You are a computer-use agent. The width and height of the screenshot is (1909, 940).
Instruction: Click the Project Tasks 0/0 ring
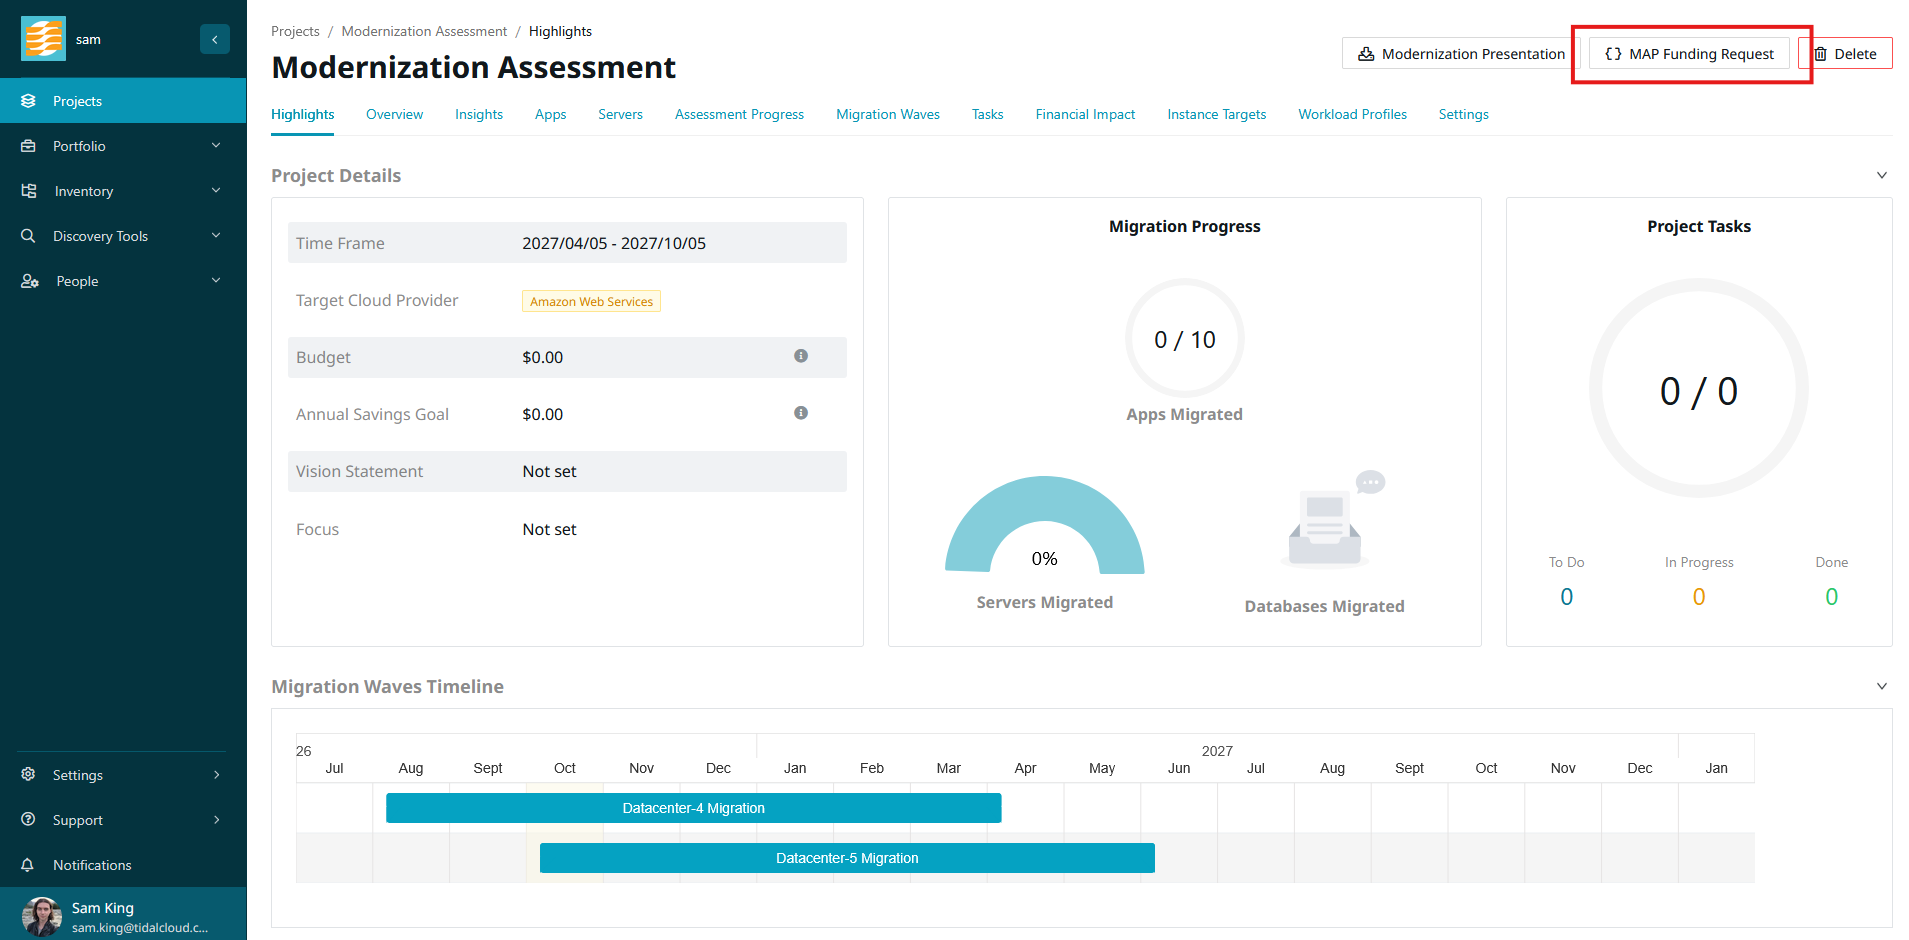click(x=1699, y=388)
